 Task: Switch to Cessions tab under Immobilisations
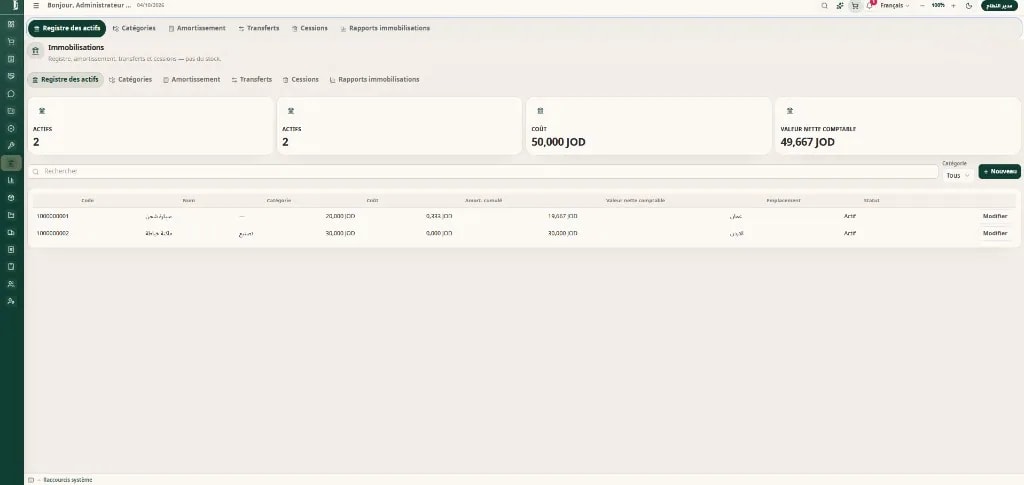300,80
